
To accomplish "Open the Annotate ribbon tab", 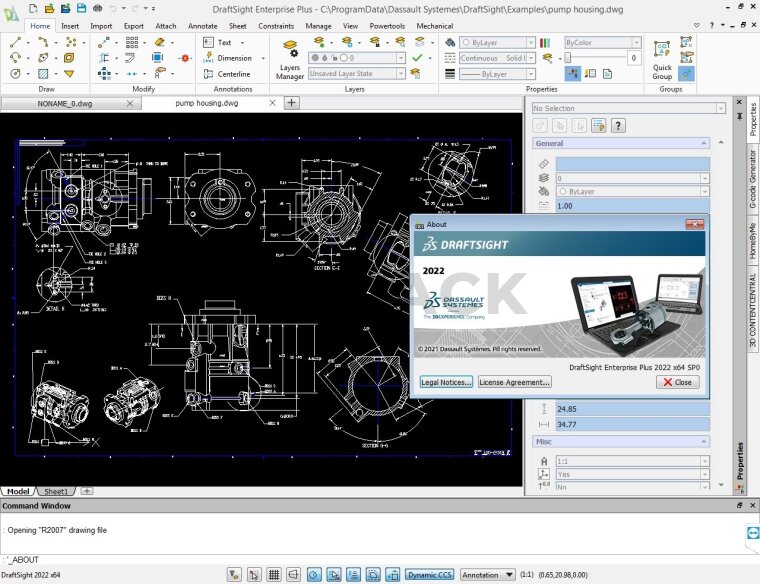I will [202, 26].
